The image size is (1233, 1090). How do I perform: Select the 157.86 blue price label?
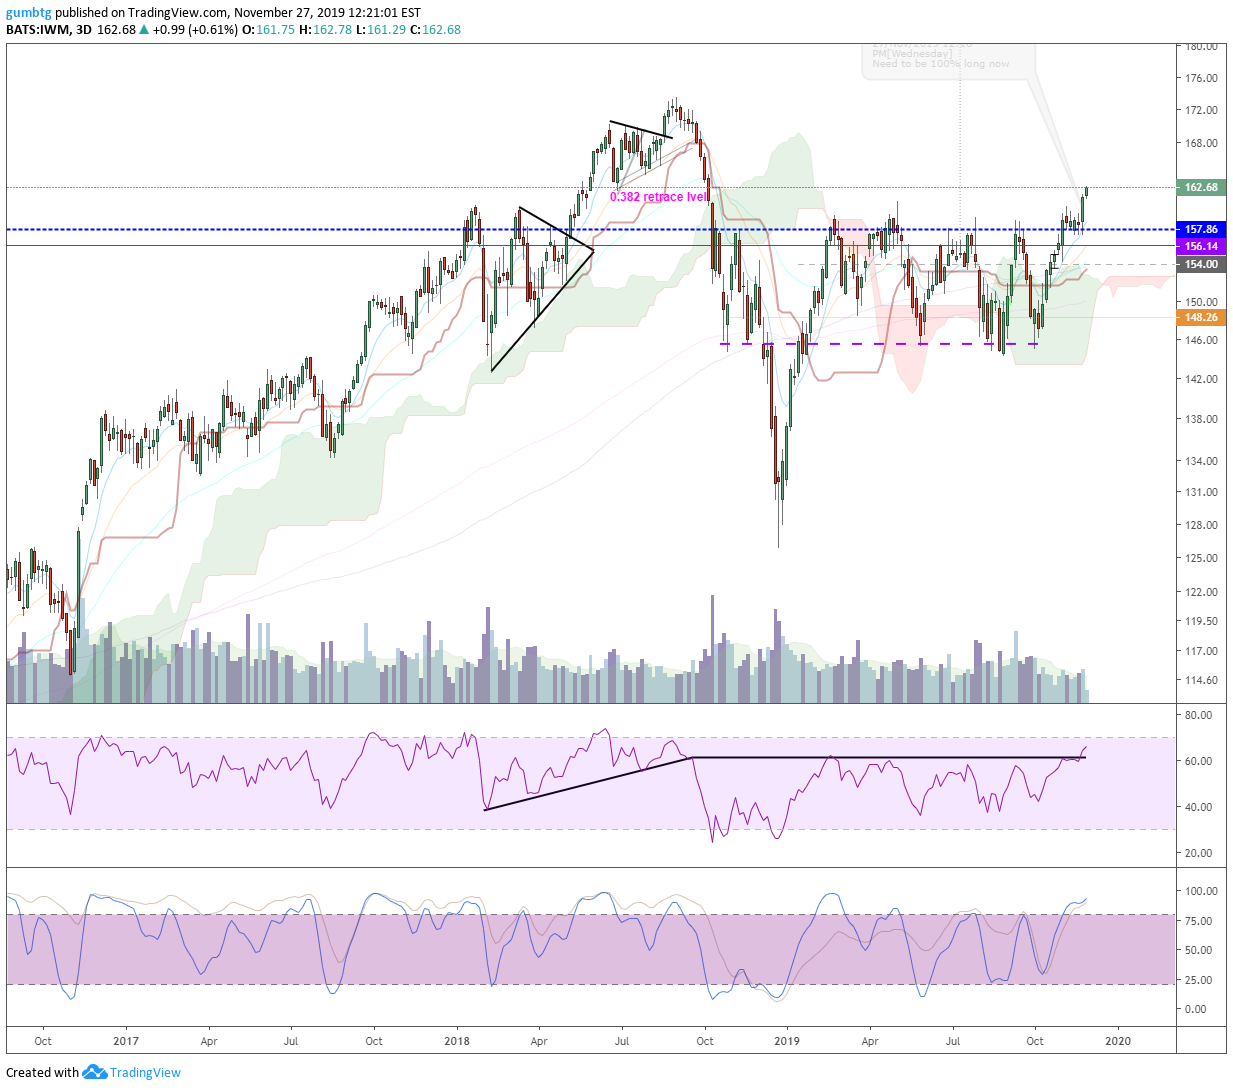(1201, 229)
